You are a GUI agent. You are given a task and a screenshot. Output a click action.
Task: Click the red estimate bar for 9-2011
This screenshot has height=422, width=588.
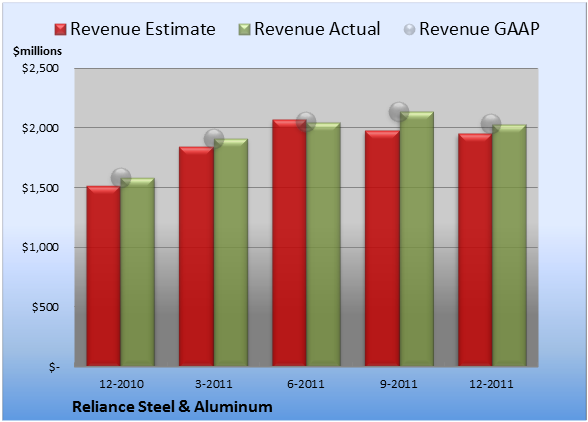click(382, 248)
